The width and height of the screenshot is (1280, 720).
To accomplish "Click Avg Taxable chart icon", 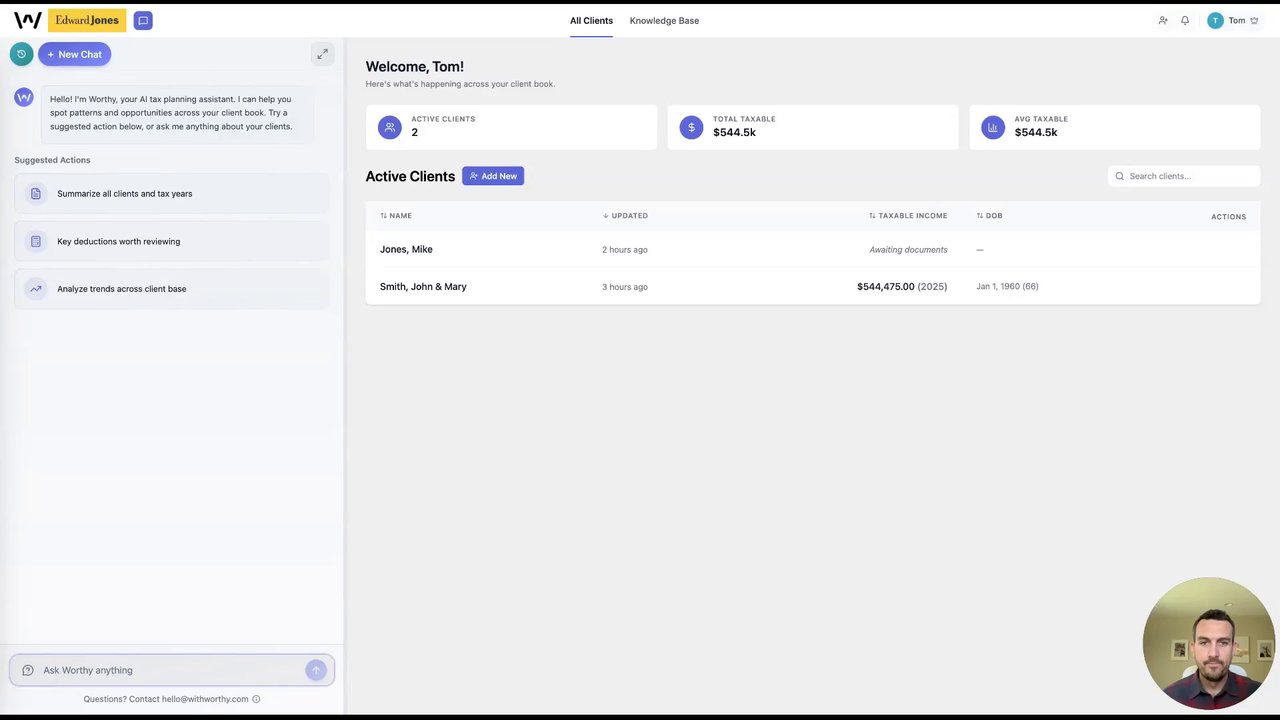I will pos(993,127).
